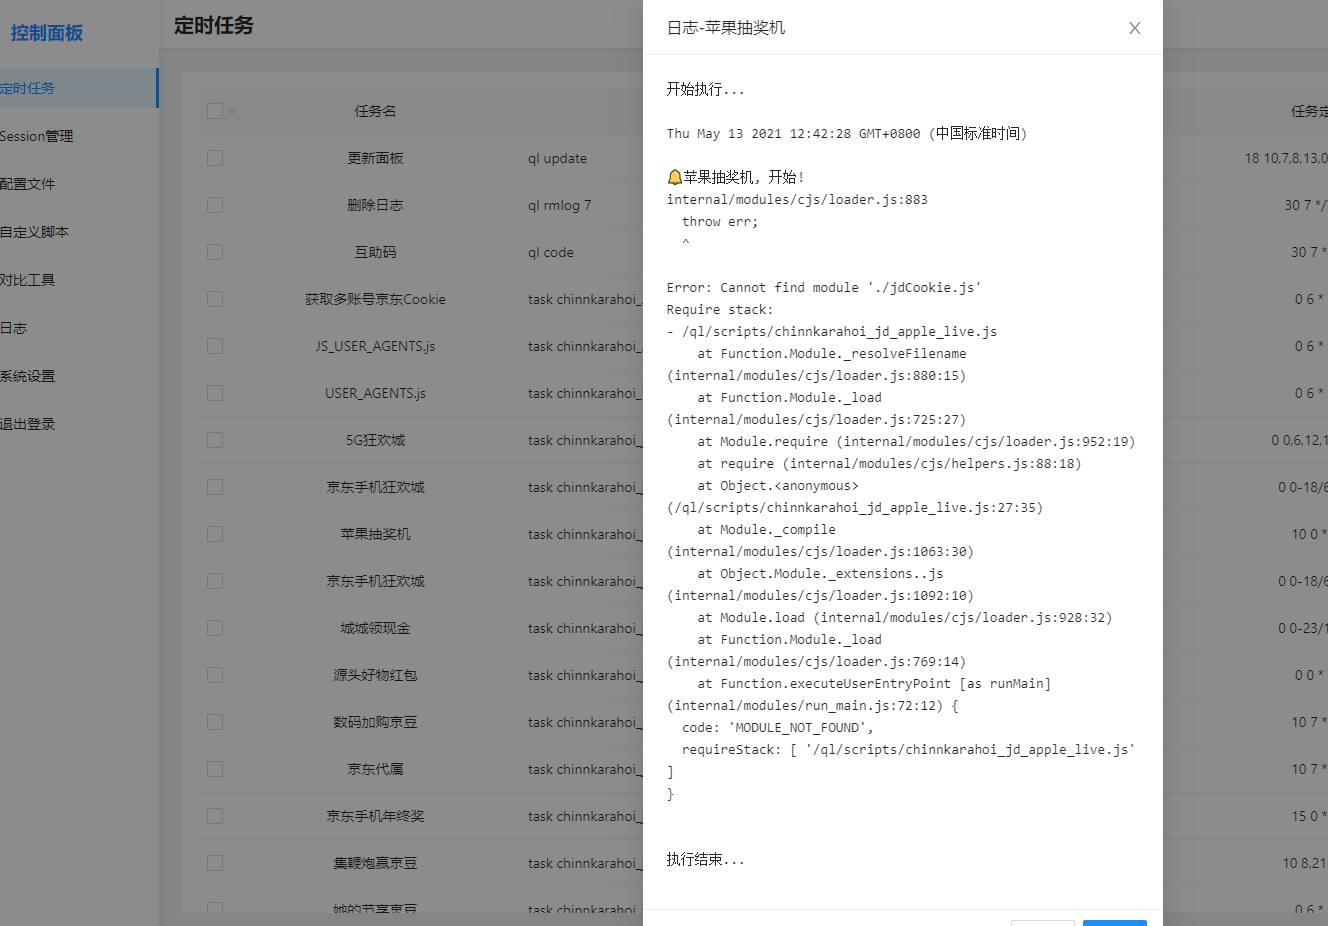
Task: Open 系统设置 settings page
Action: click(x=30, y=375)
